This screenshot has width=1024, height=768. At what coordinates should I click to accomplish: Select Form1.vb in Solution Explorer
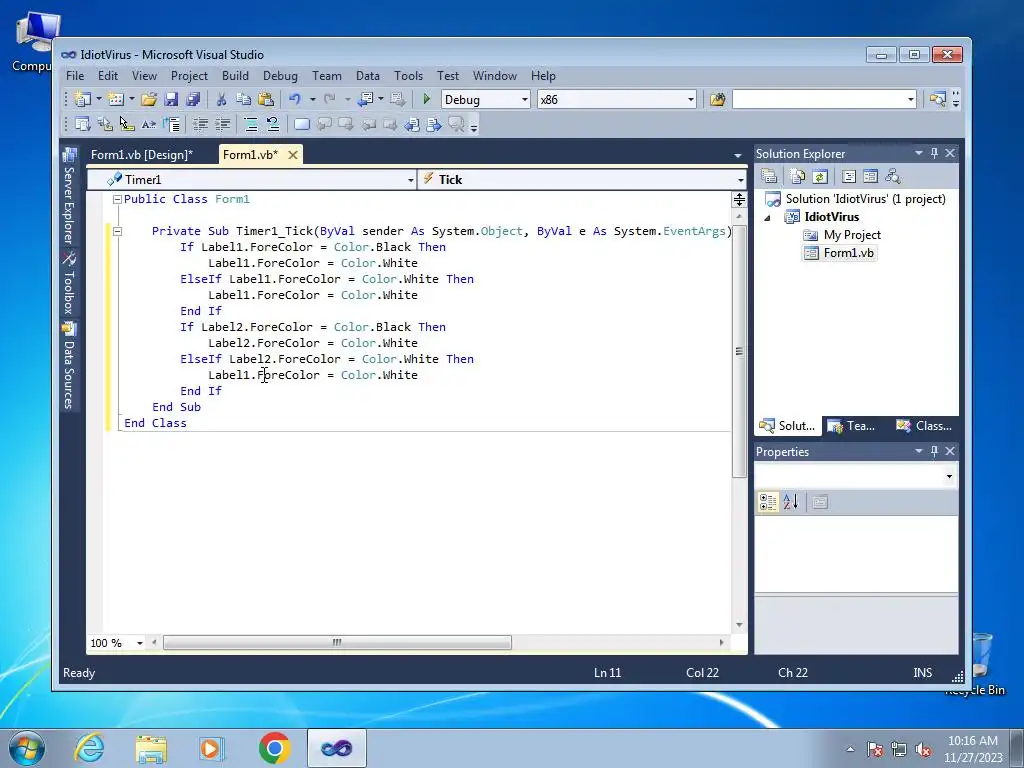coord(848,253)
